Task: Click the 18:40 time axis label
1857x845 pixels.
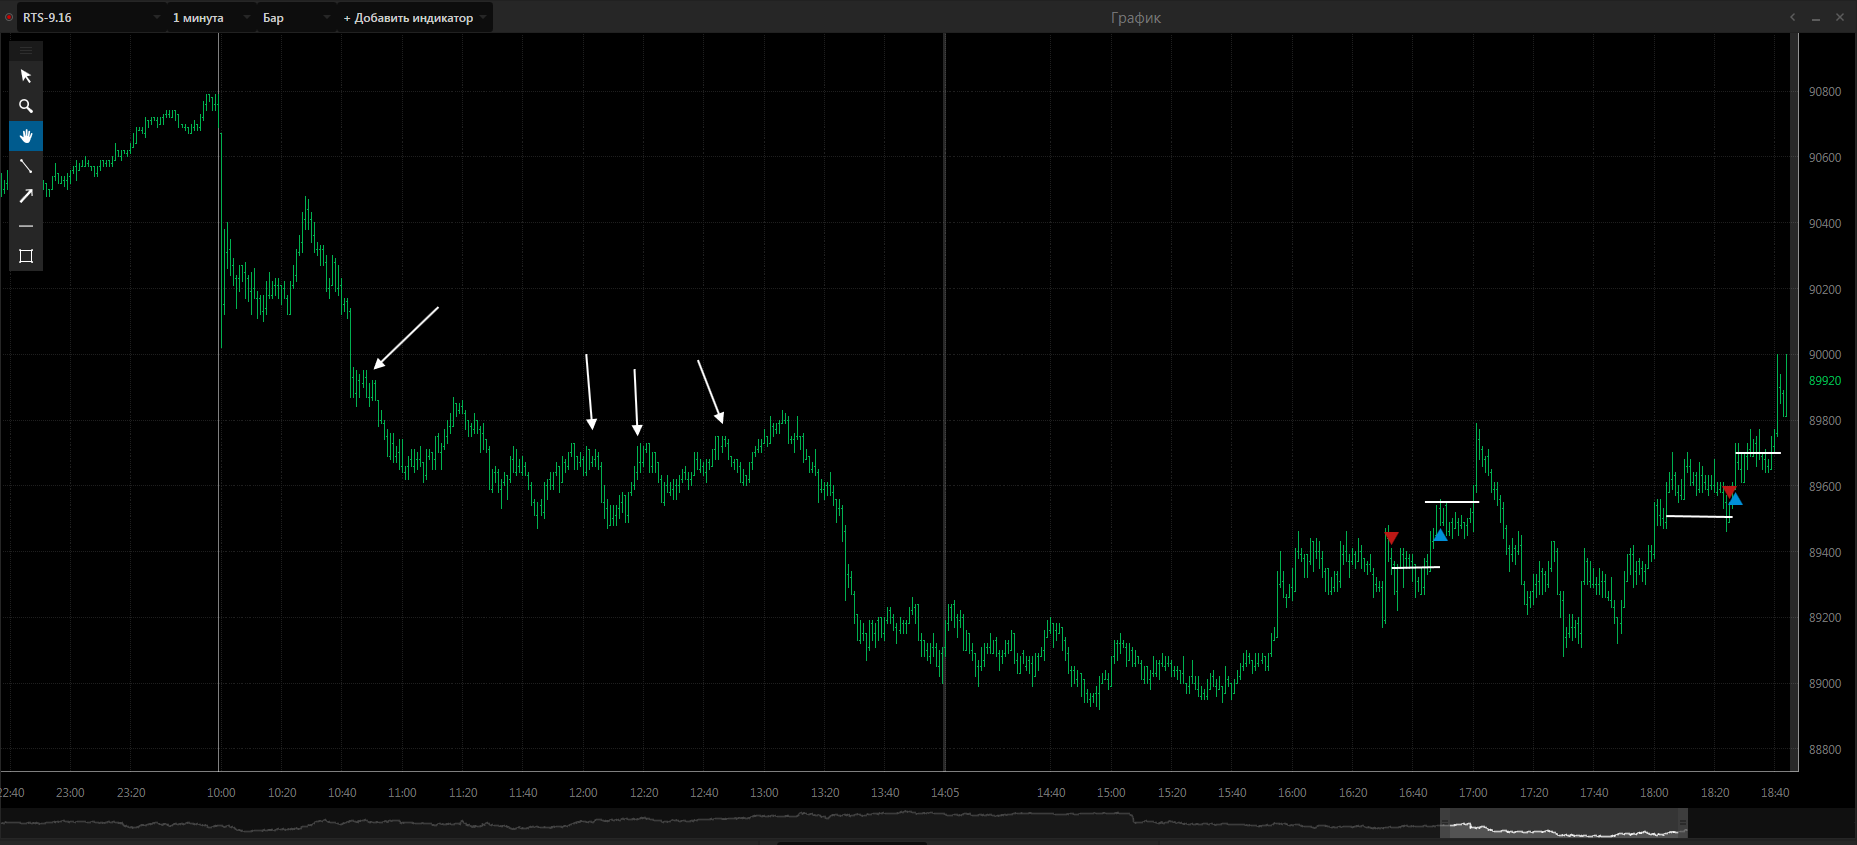Action: [x=1775, y=793]
